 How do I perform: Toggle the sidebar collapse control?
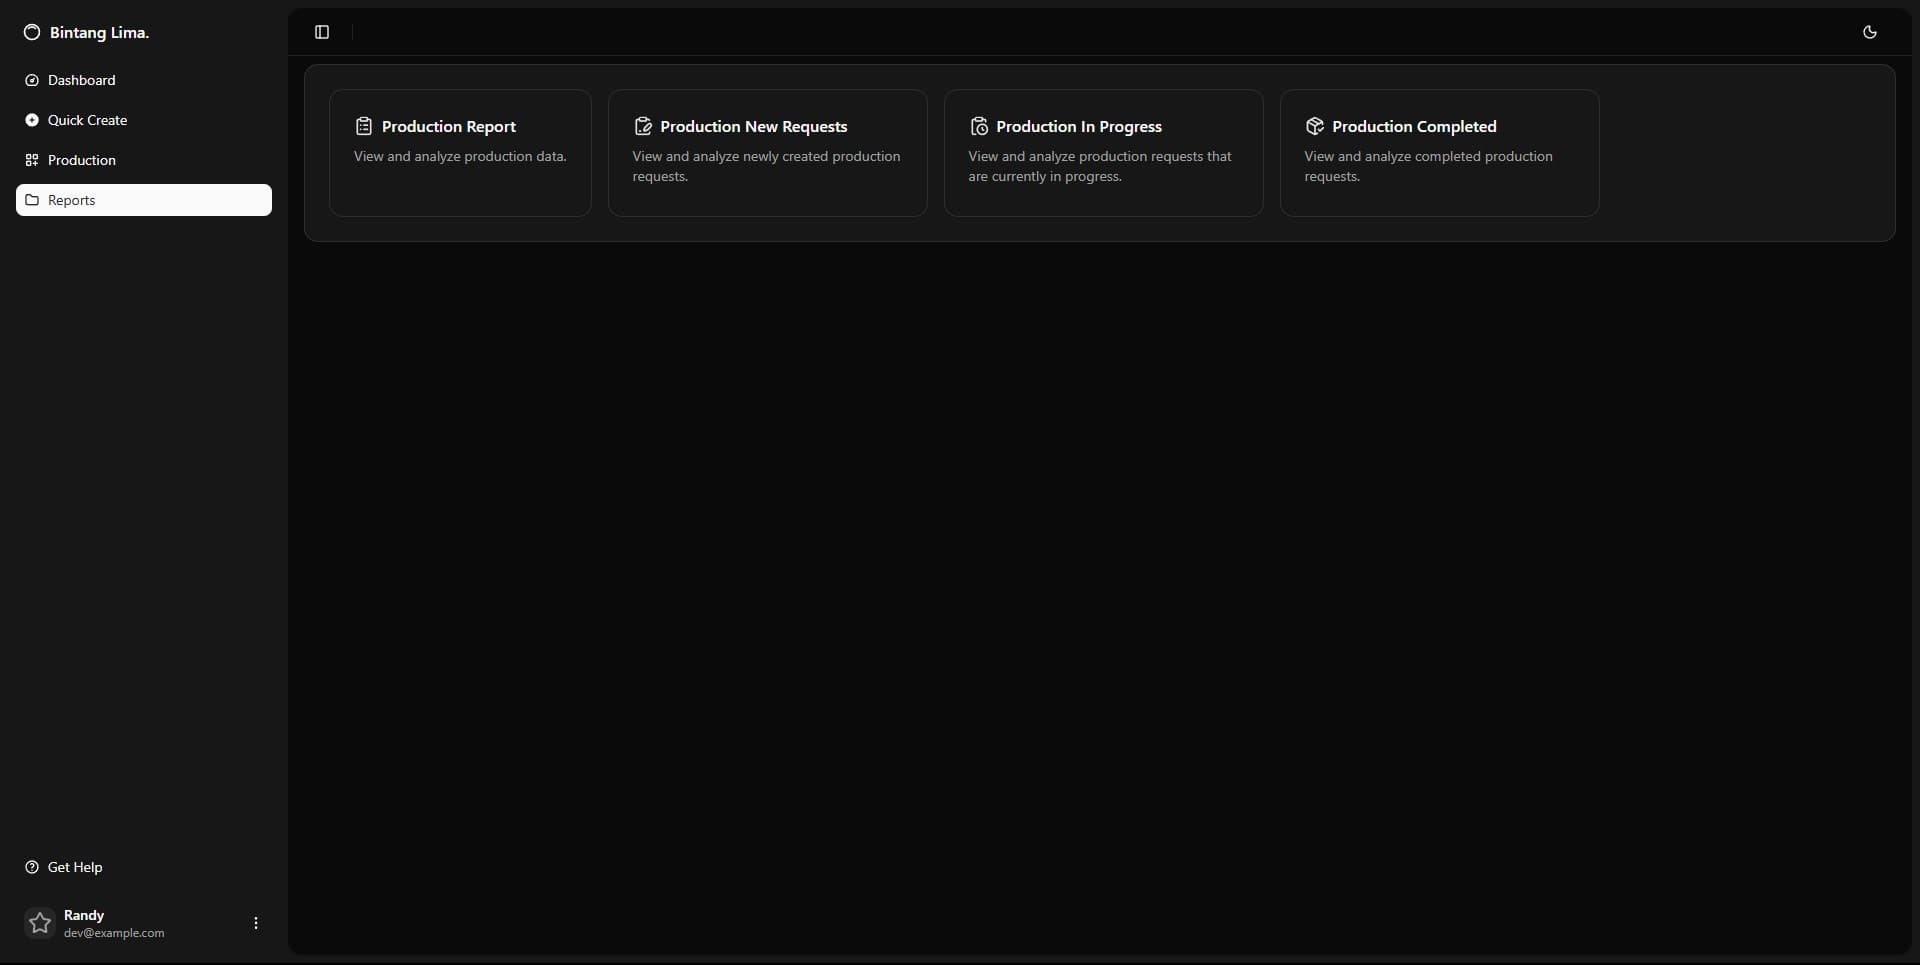[x=322, y=31]
